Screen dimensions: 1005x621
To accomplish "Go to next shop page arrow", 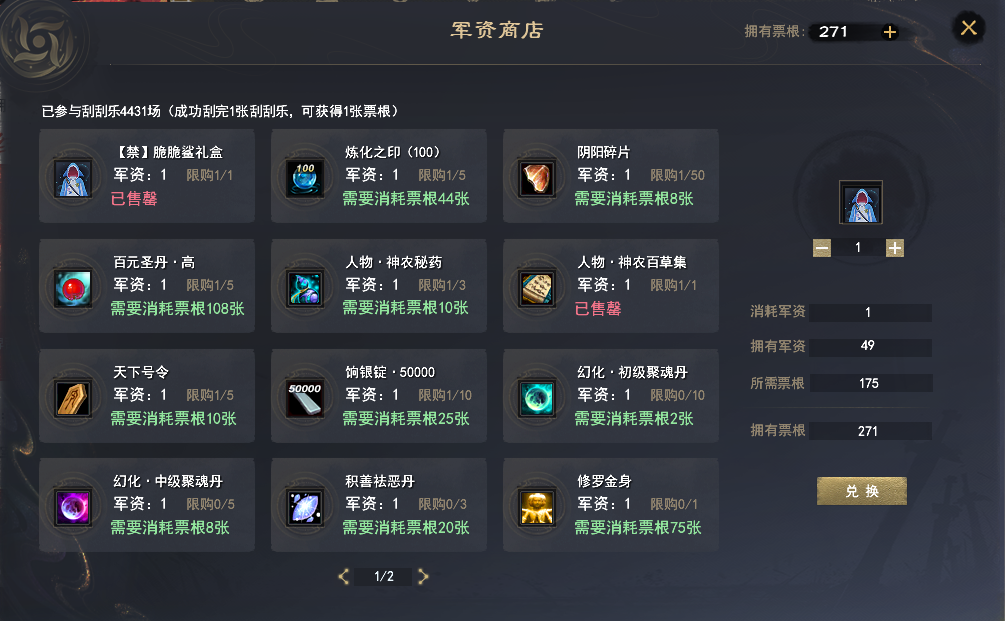I will point(423,577).
